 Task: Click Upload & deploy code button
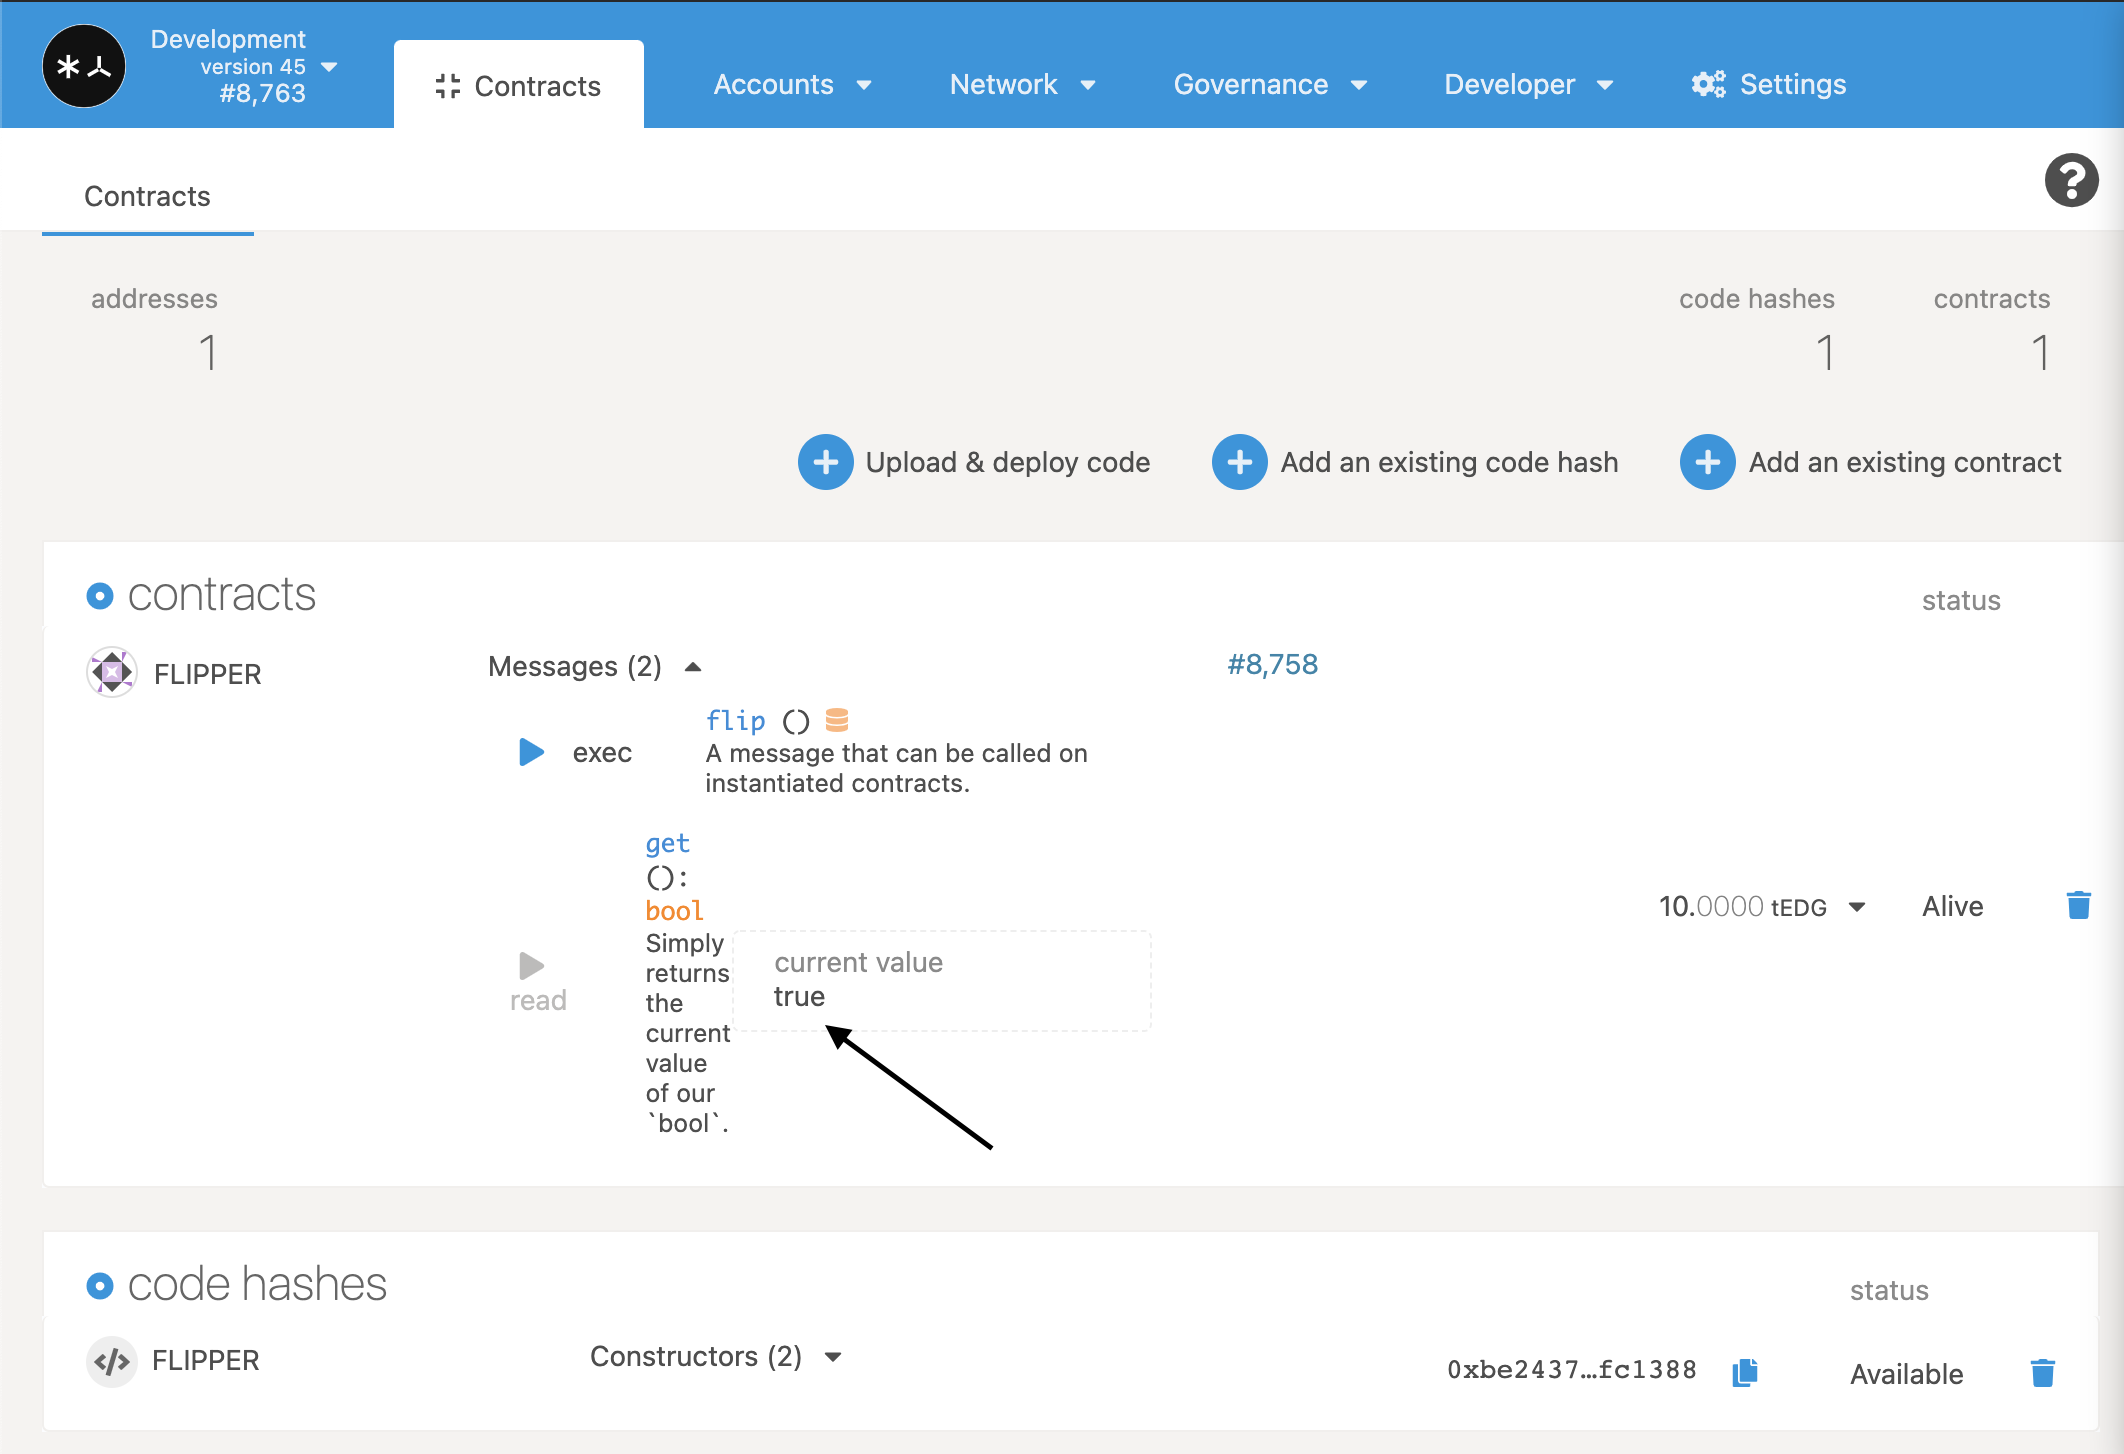(974, 462)
